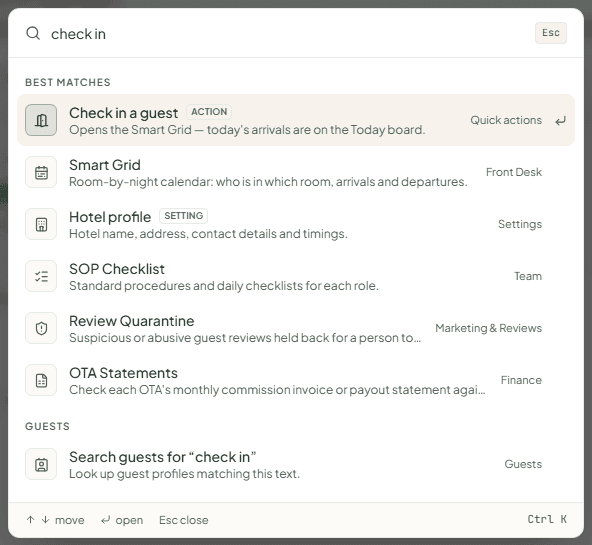Click the enter key open hint icon
This screenshot has height=545, width=592.
click(x=105, y=520)
